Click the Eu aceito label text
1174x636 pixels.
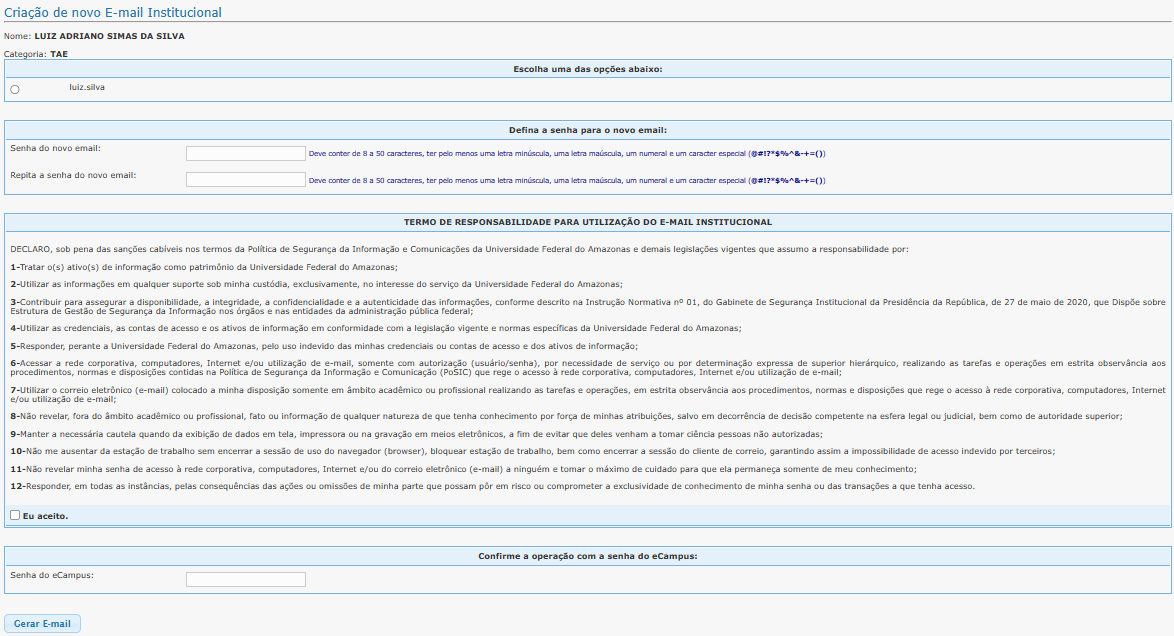(46, 516)
